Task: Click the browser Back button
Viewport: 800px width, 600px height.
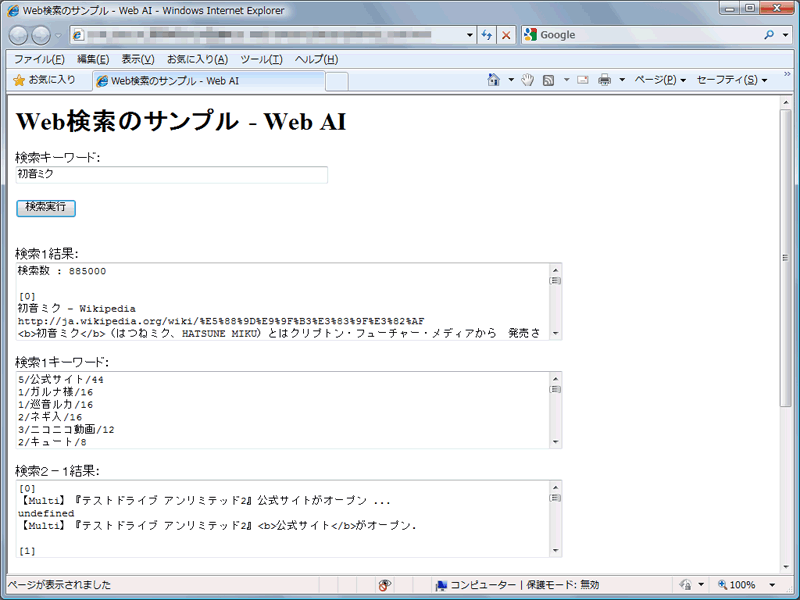Action: coord(18,35)
